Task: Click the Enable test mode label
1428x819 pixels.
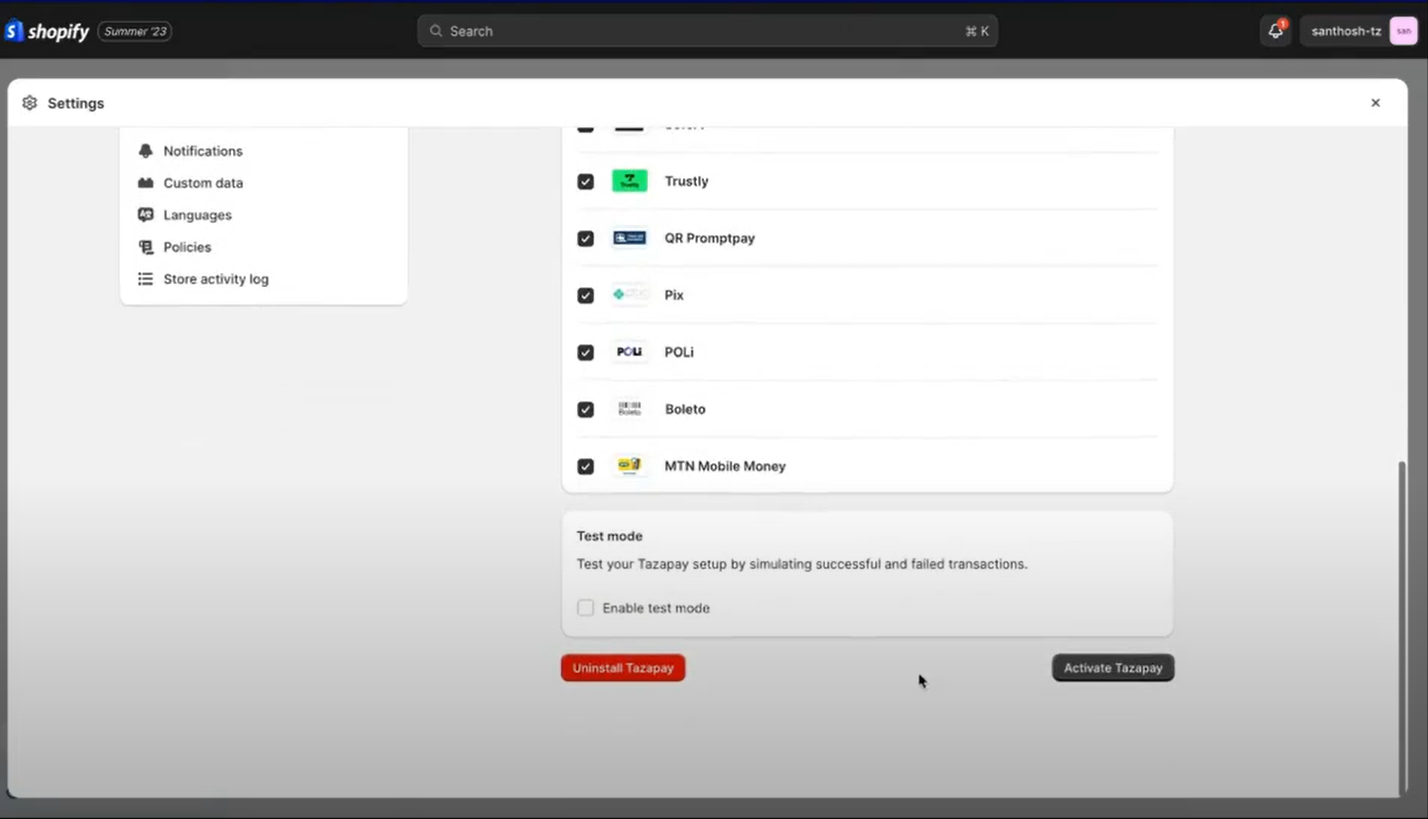Action: [x=656, y=608]
